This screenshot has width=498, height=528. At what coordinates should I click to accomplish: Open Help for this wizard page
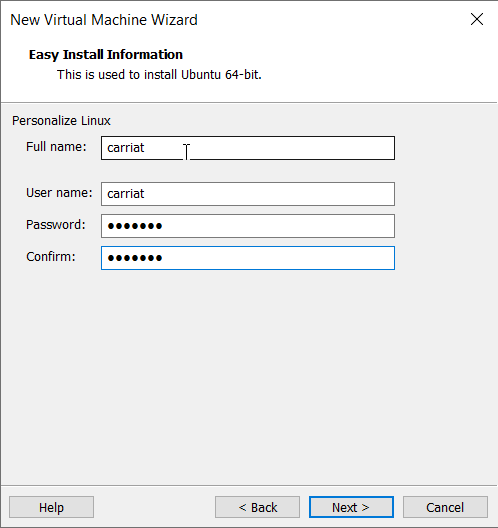[x=51, y=507]
